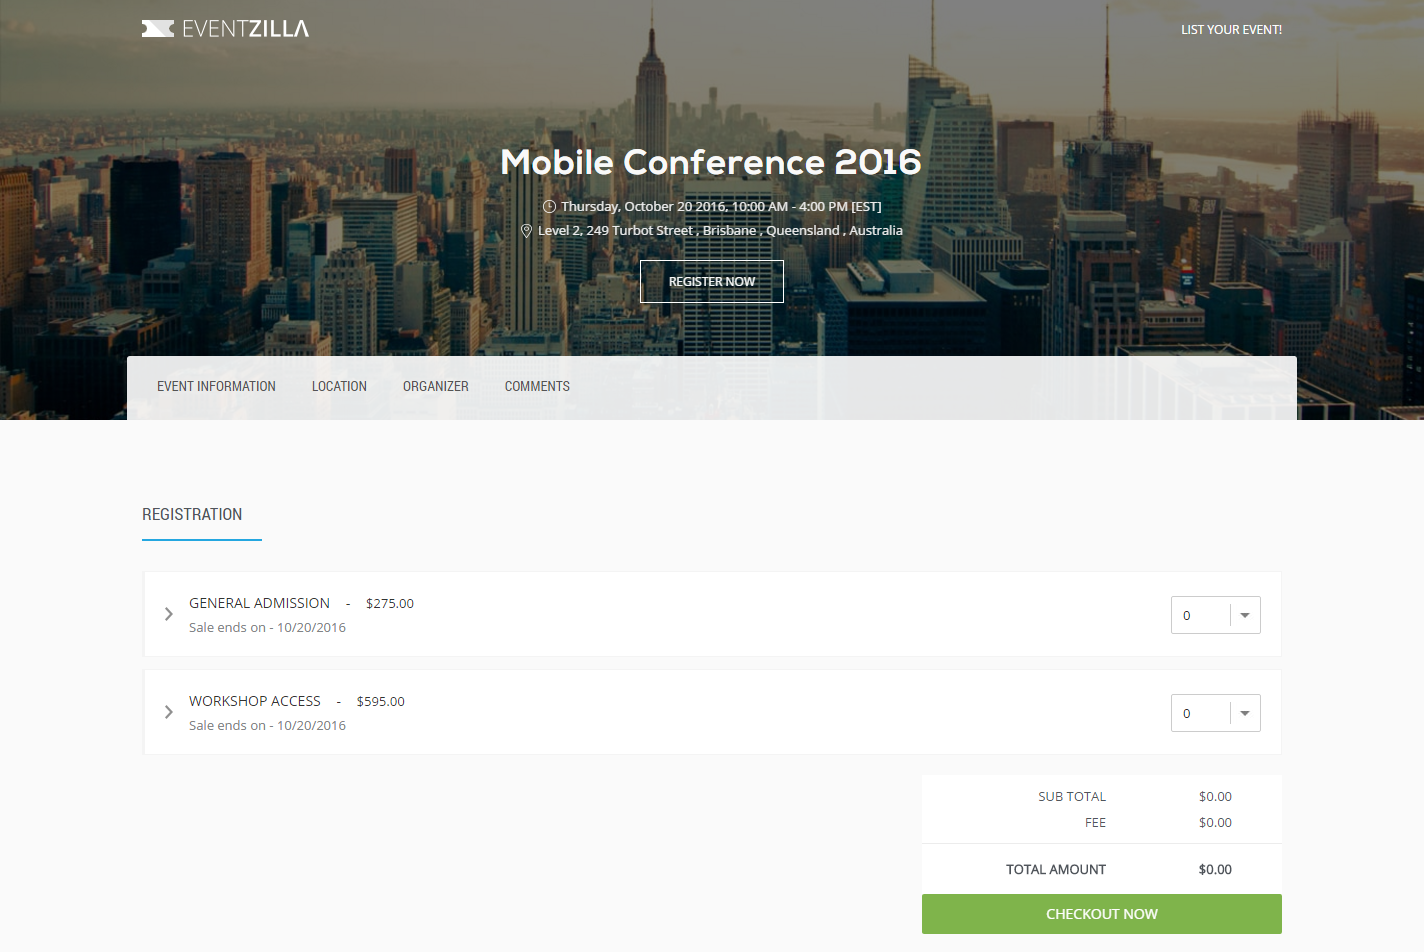1424x952 pixels.
Task: Click the REGISTER NOW button
Action: [x=712, y=281]
